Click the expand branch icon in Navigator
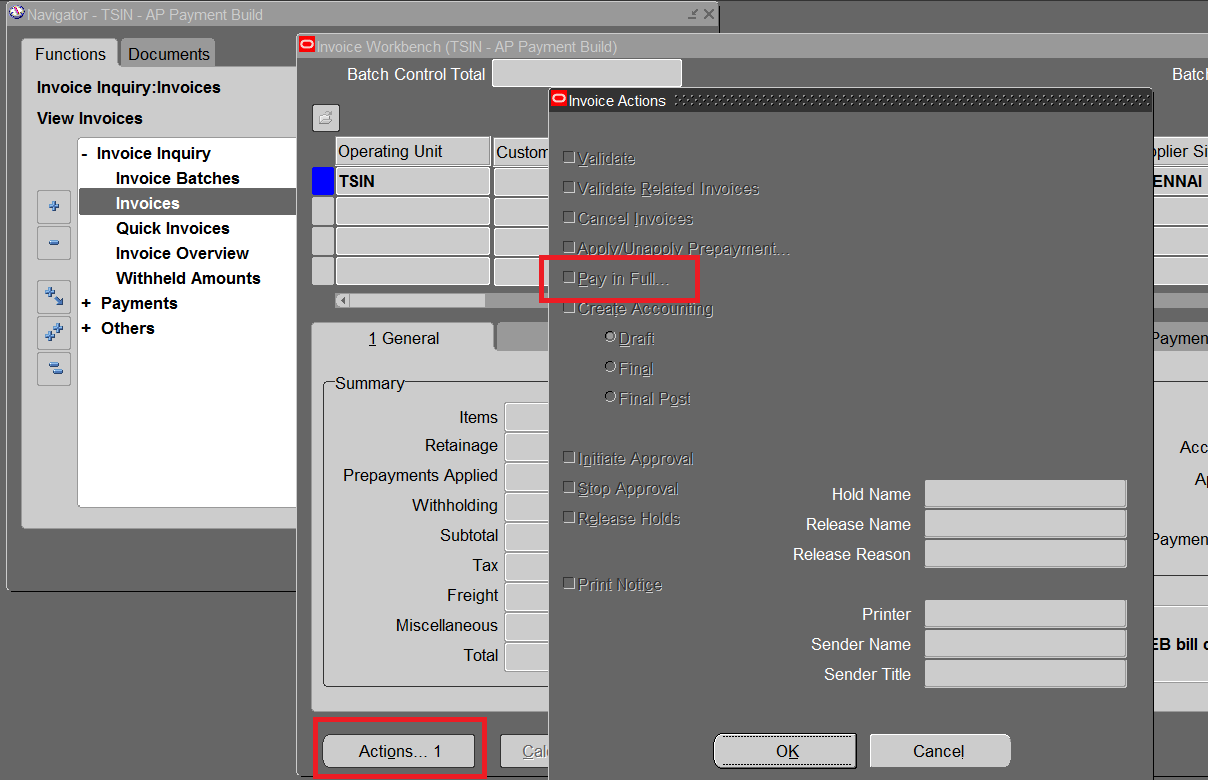This screenshot has width=1208, height=780. tap(54, 296)
